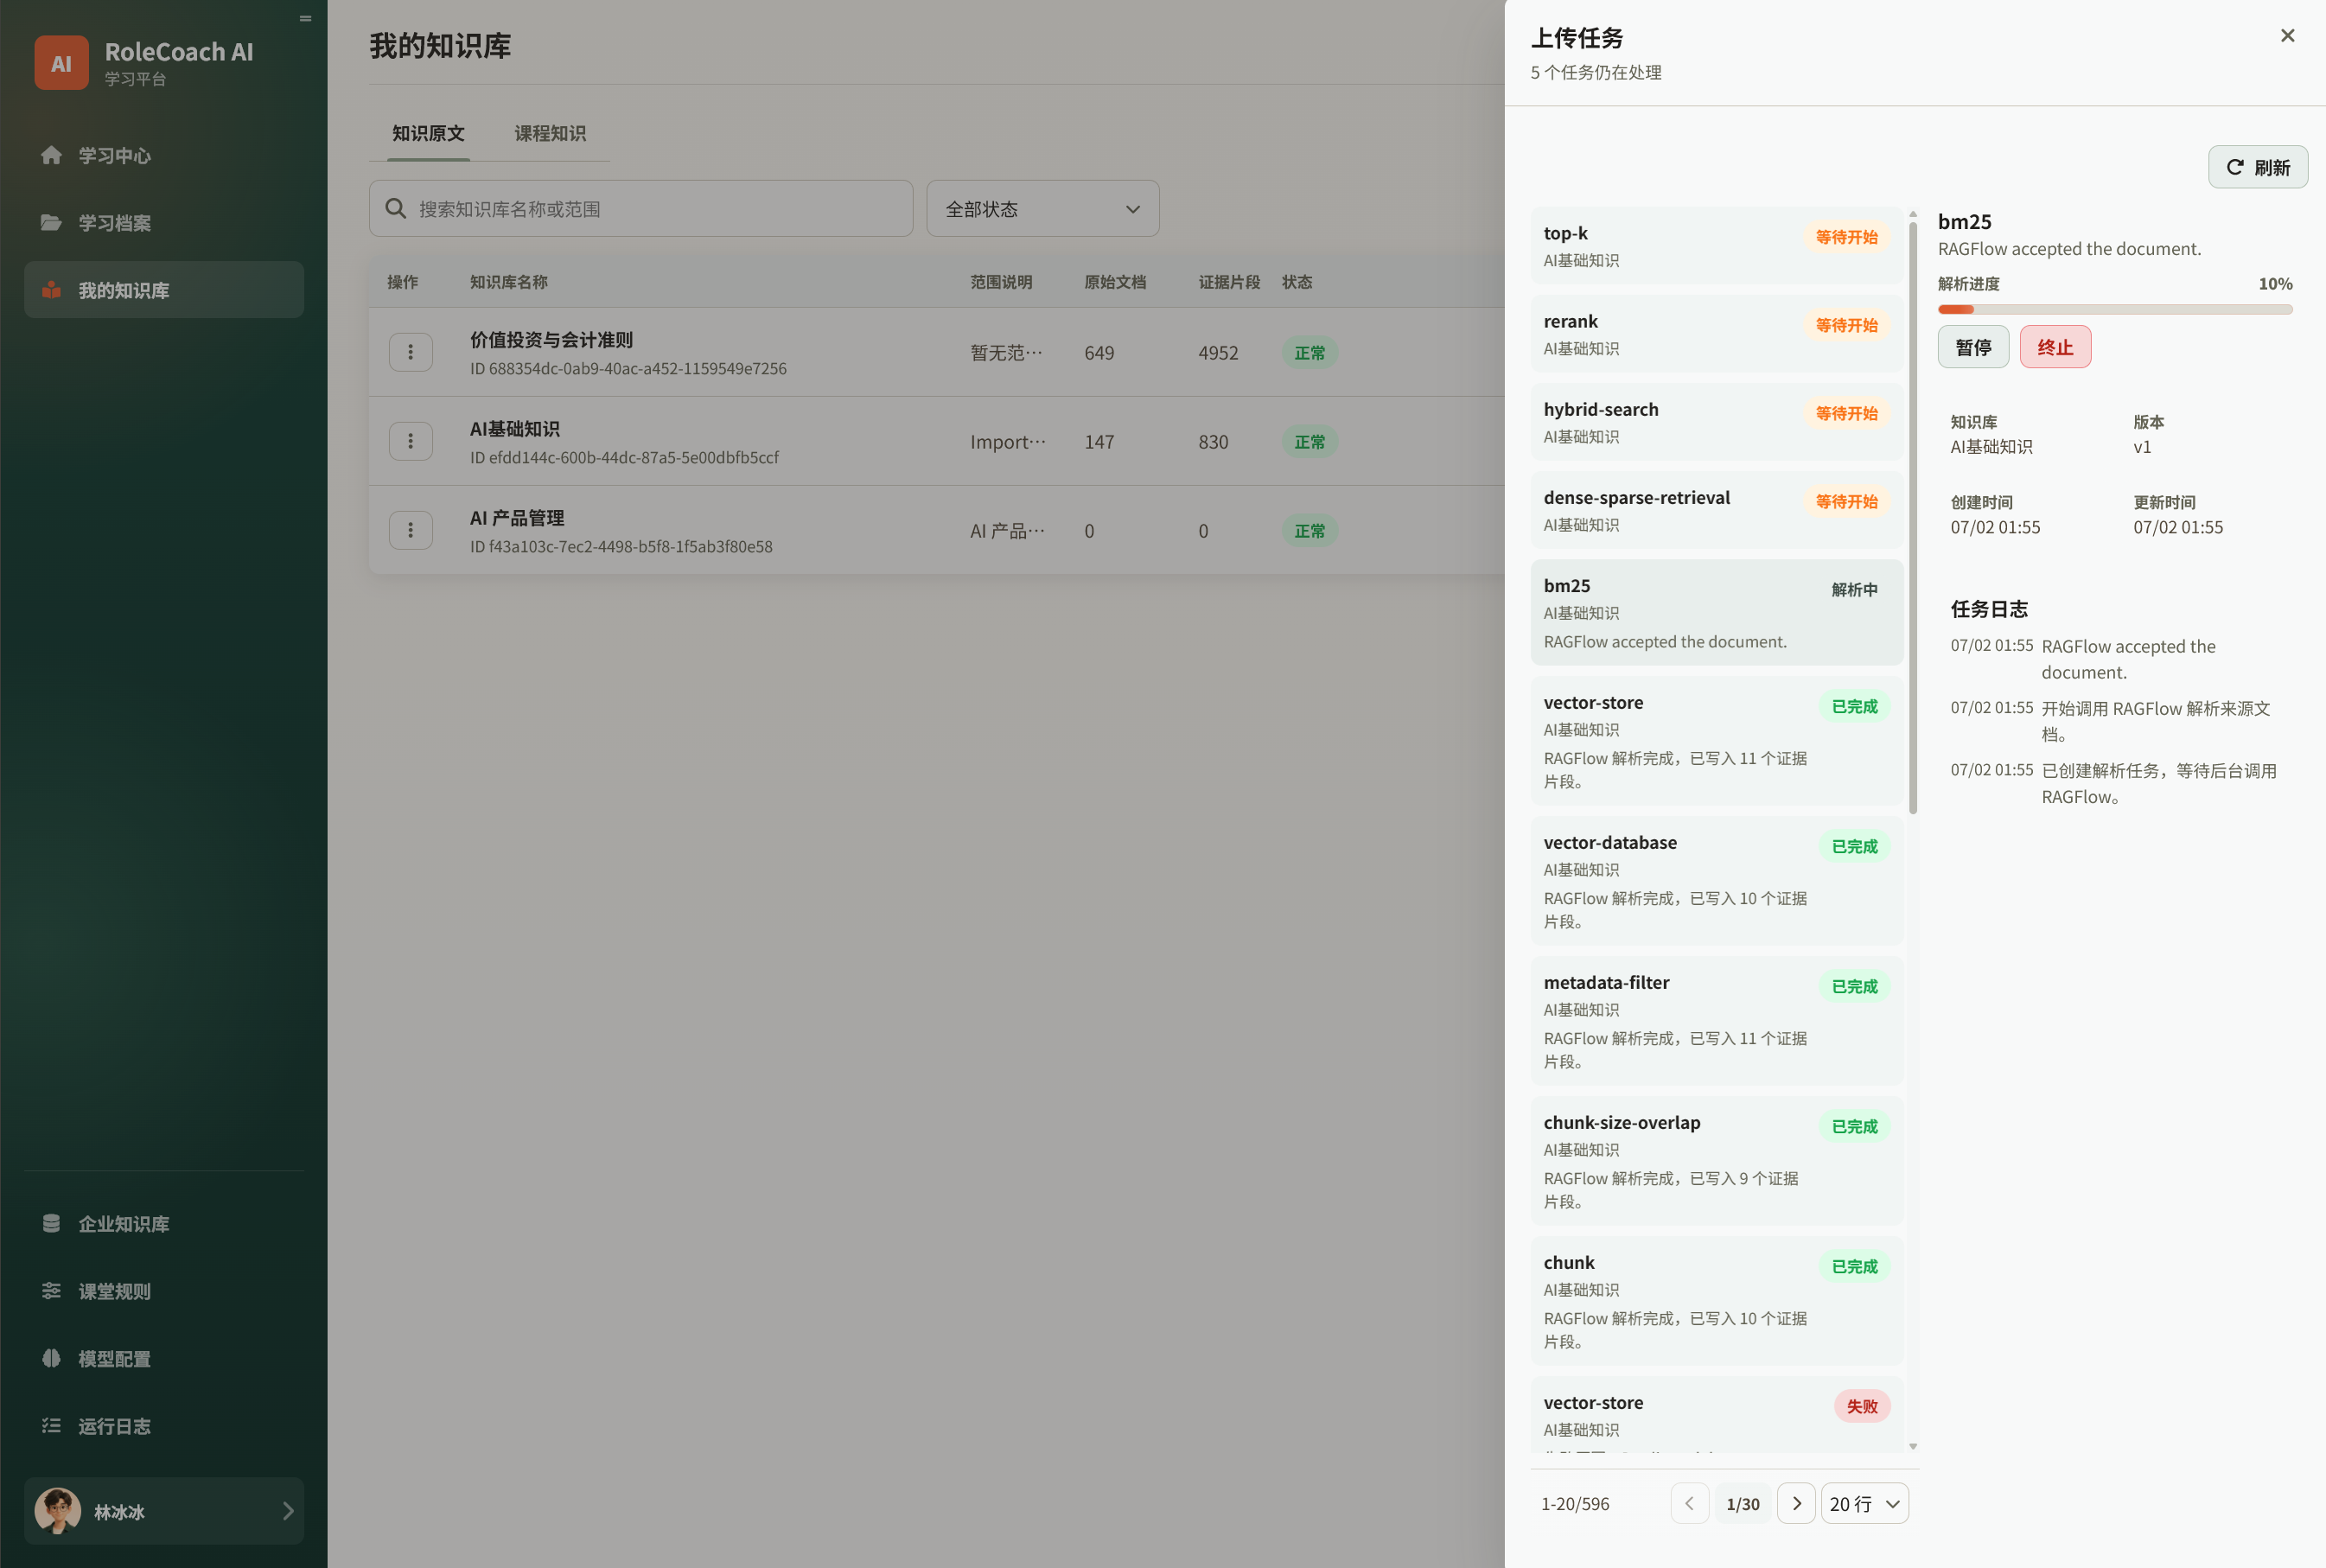Click the 学习中心 home icon
The width and height of the screenshot is (2326, 1568).
[51, 155]
